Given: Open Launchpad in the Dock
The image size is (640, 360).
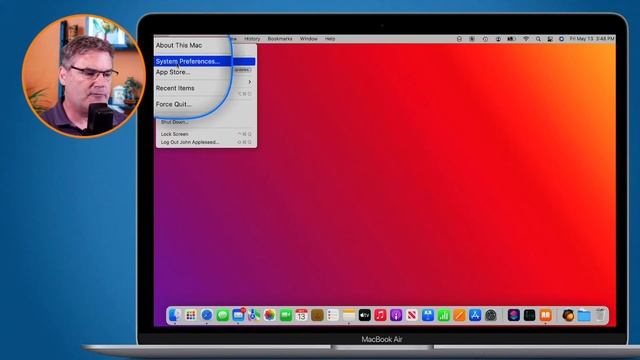Looking at the screenshot, I should pyautogui.click(x=191, y=315).
